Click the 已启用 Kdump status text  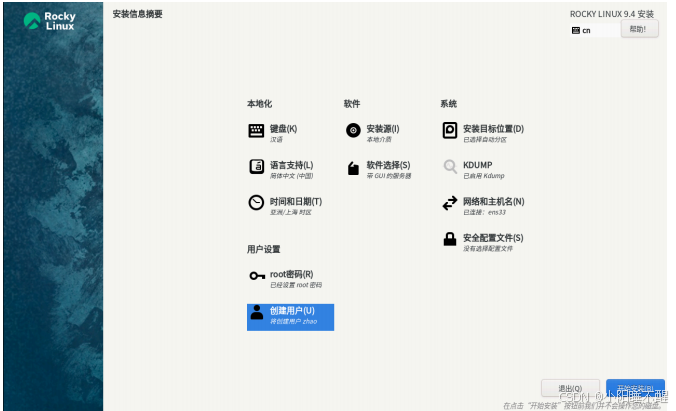click(x=484, y=176)
